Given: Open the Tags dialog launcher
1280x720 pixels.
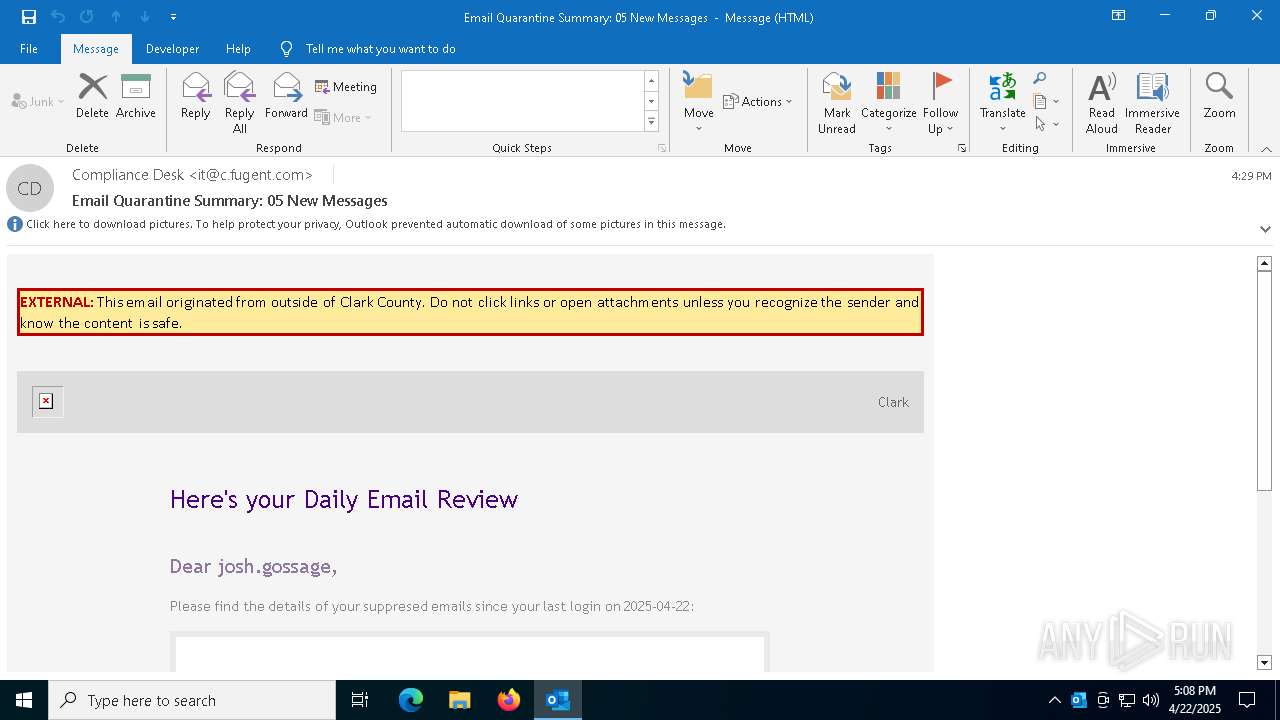Looking at the screenshot, I should click(962, 148).
